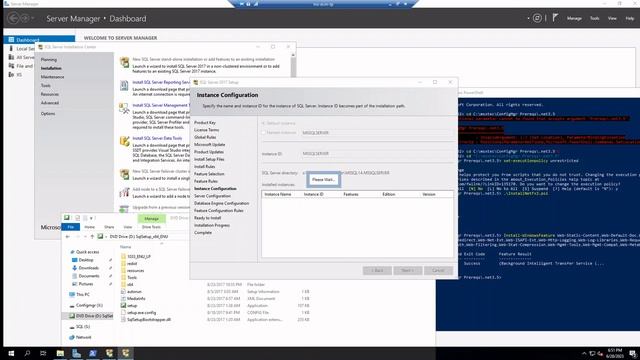Select the setup.exe.config file

pos(138,313)
